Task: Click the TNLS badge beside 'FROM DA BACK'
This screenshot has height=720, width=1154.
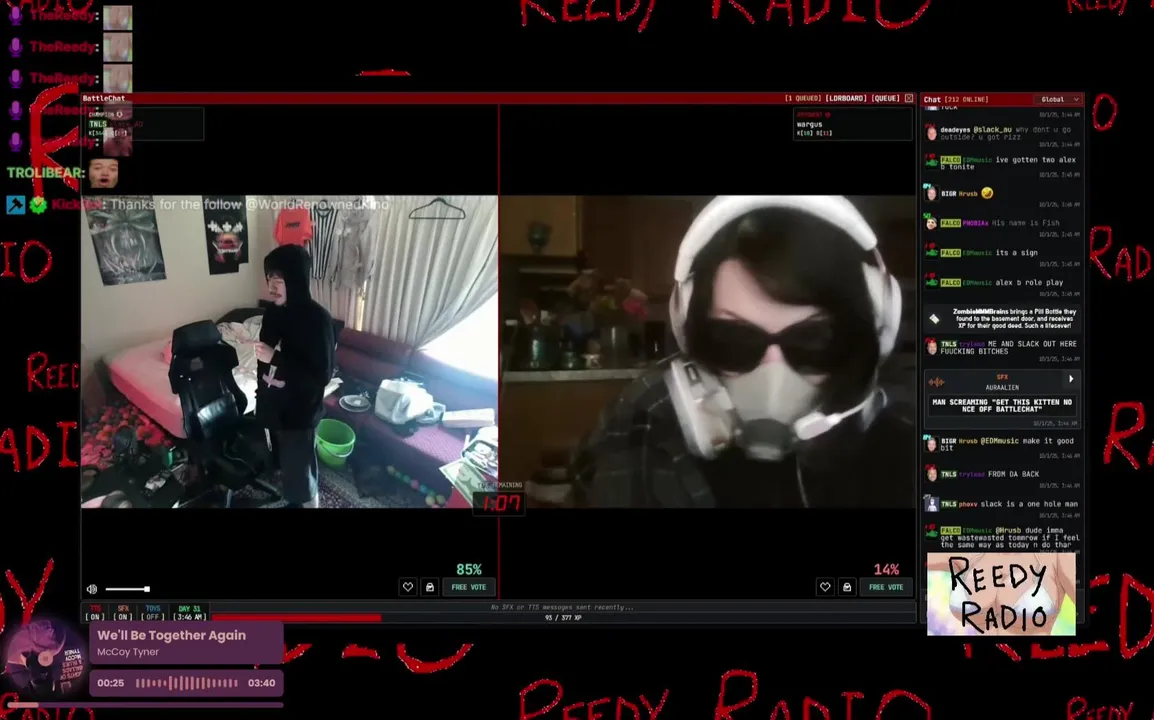Action: pyautogui.click(x=948, y=474)
